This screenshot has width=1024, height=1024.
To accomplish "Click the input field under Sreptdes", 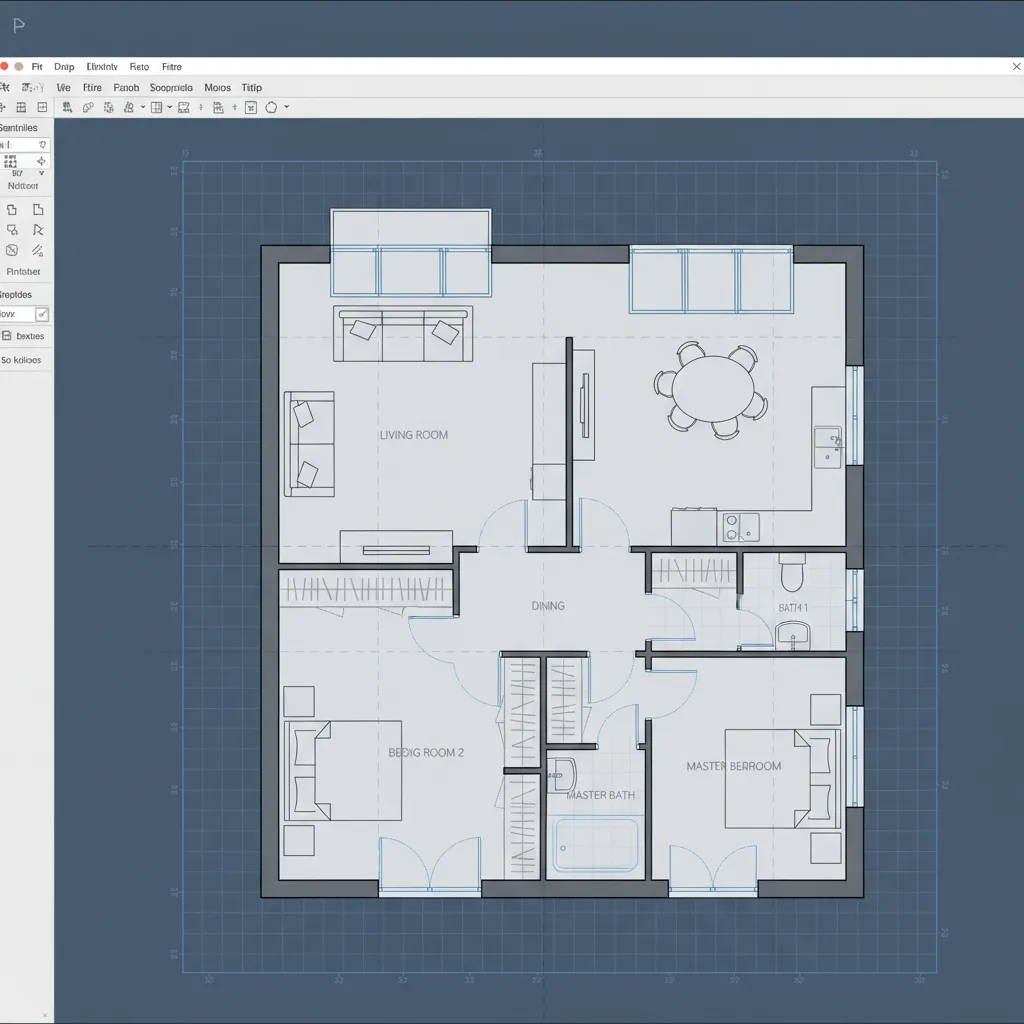I will 17,314.
